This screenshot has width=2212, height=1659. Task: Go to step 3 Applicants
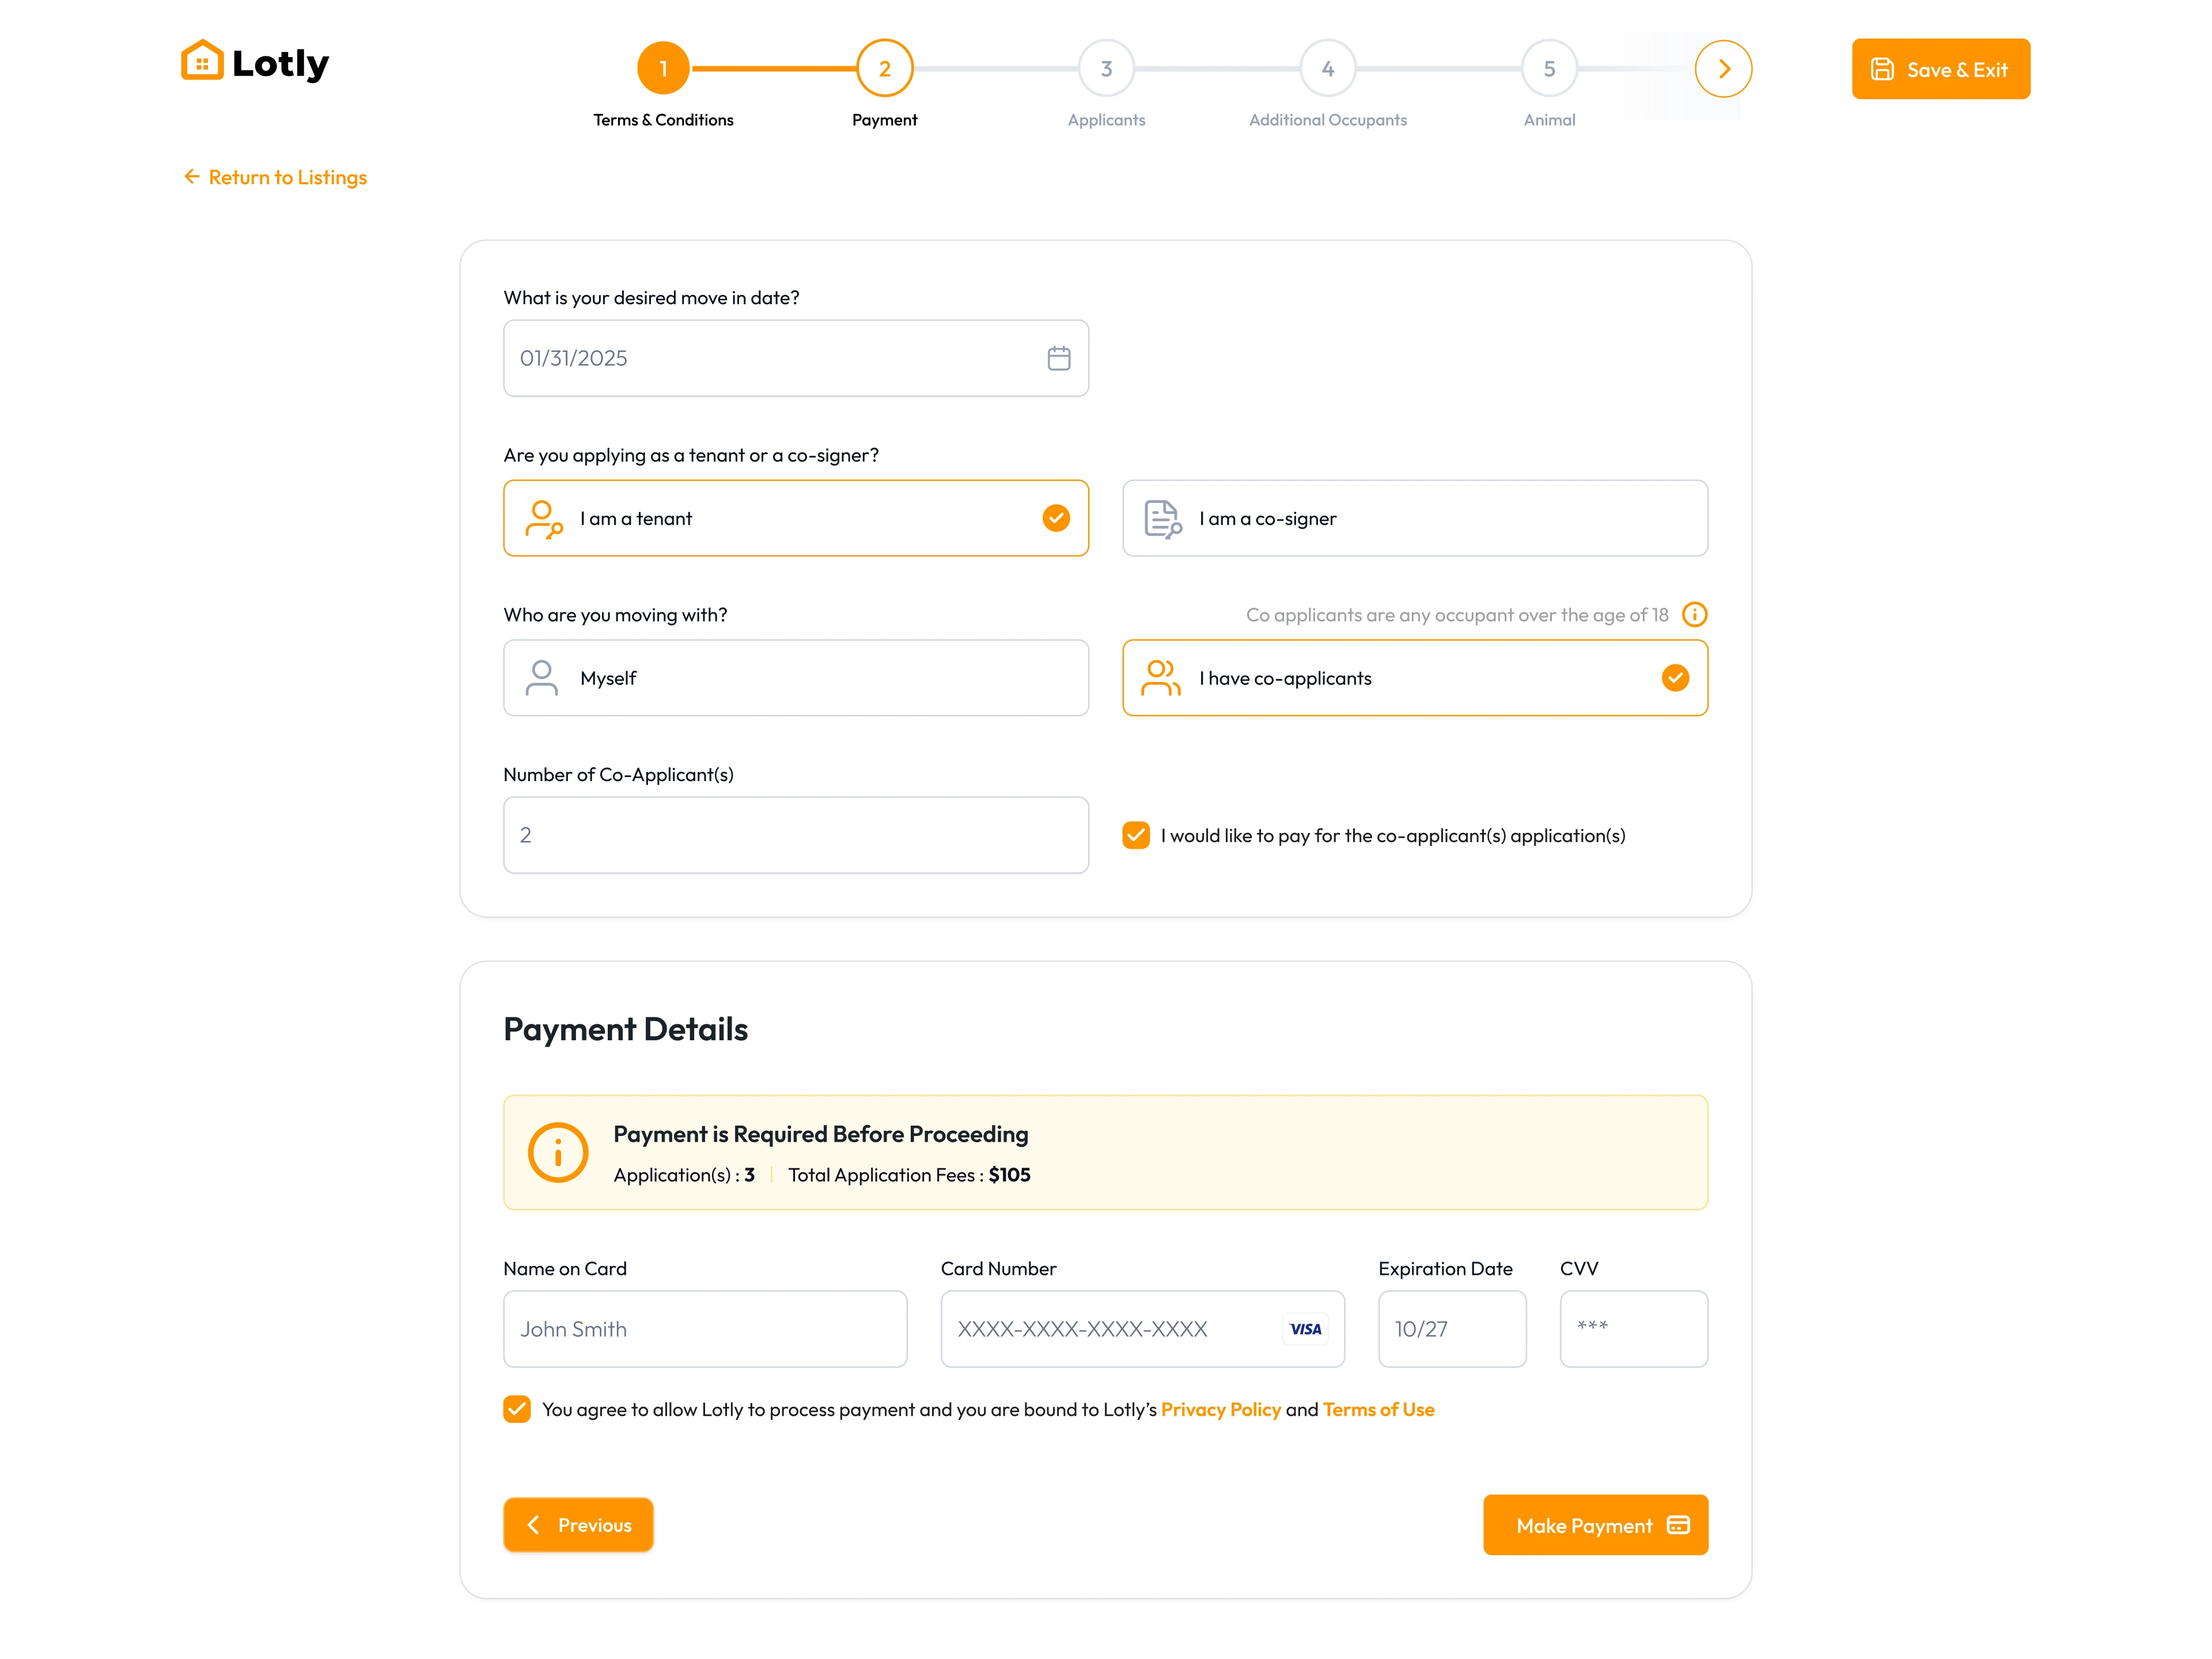tap(1106, 69)
